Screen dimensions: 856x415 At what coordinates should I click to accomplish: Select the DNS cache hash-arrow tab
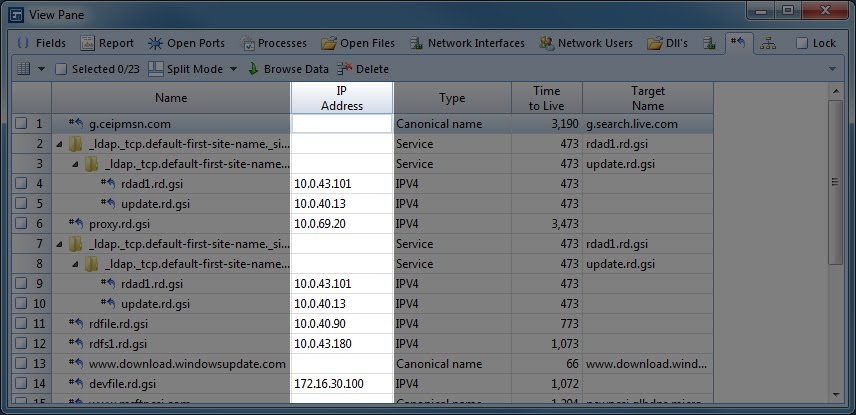coord(738,43)
